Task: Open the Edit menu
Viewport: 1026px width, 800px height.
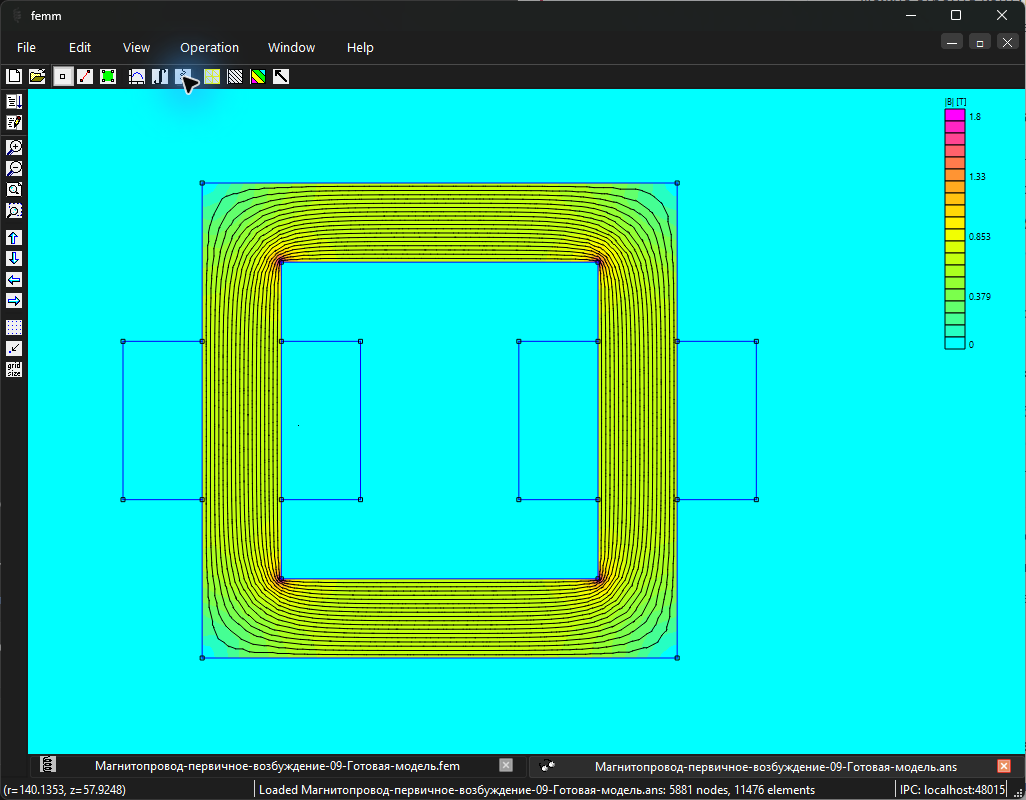Action: pyautogui.click(x=80, y=48)
